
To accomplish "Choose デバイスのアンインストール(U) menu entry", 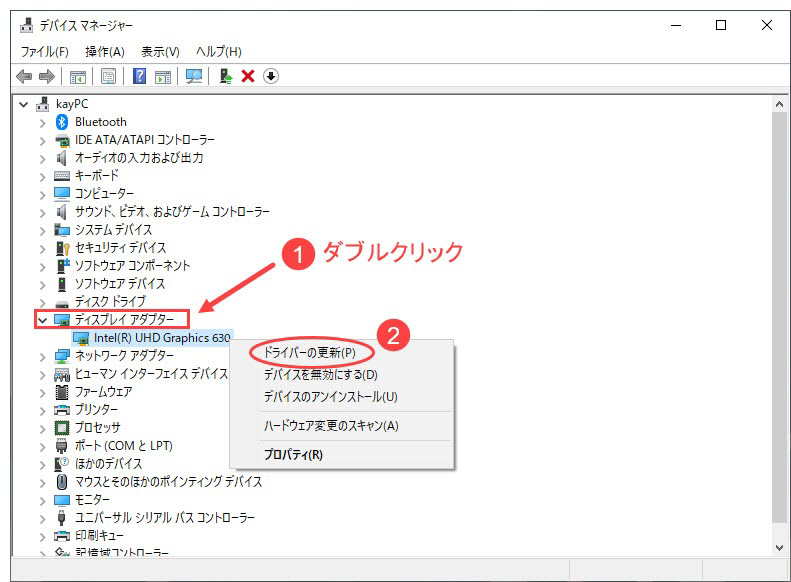I will click(x=330, y=396).
